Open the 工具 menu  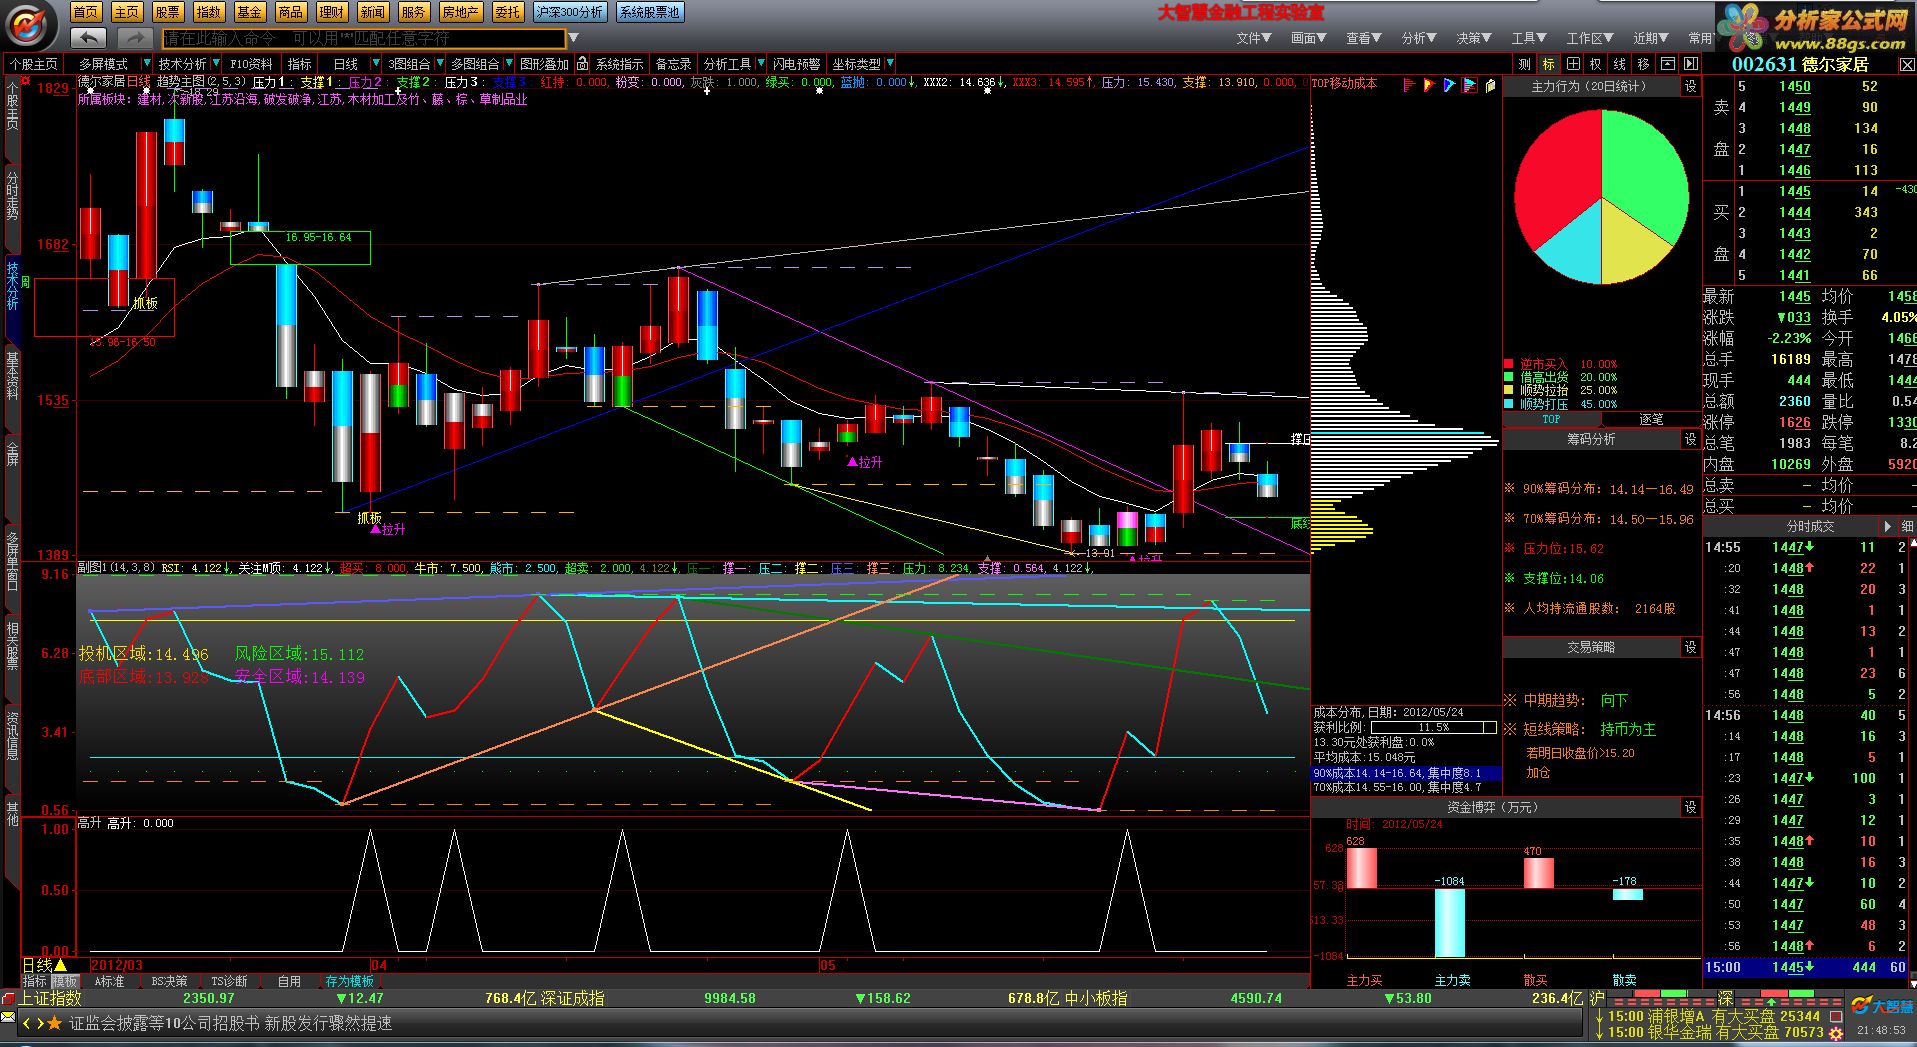(1529, 38)
